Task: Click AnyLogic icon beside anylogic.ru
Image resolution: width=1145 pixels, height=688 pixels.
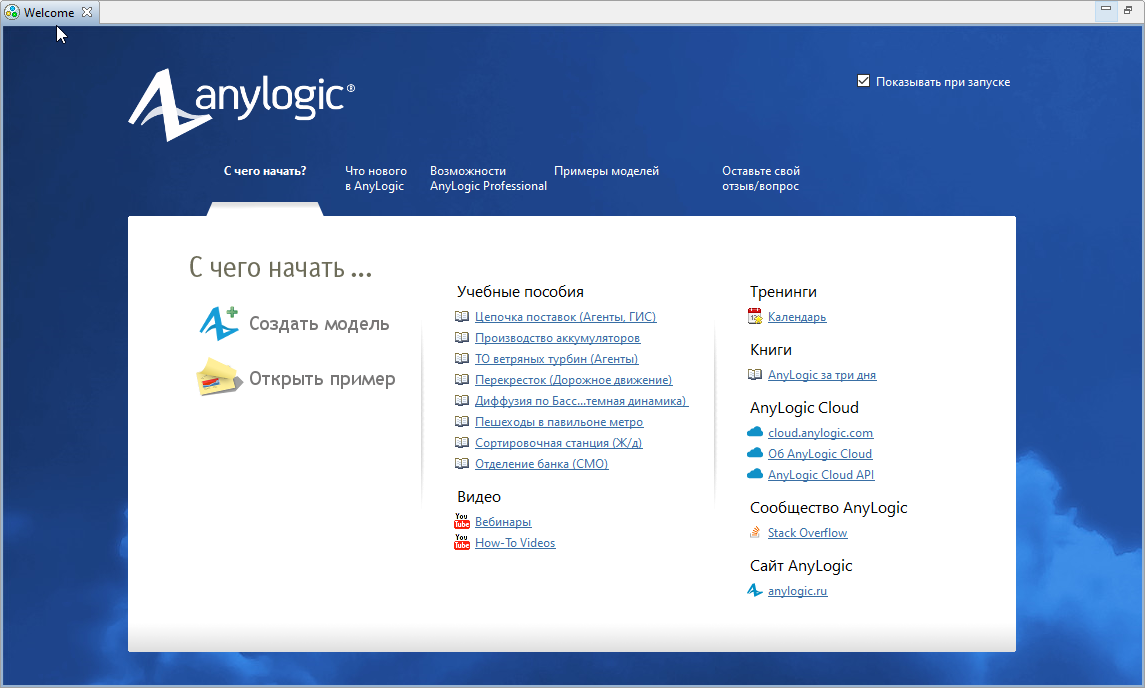Action: click(x=754, y=590)
